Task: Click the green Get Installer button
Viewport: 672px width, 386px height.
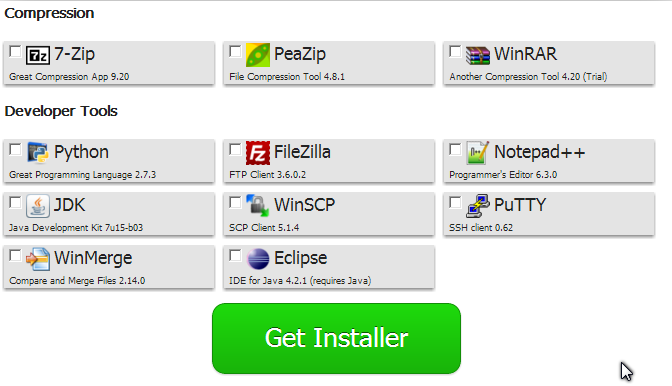Action: click(x=336, y=338)
